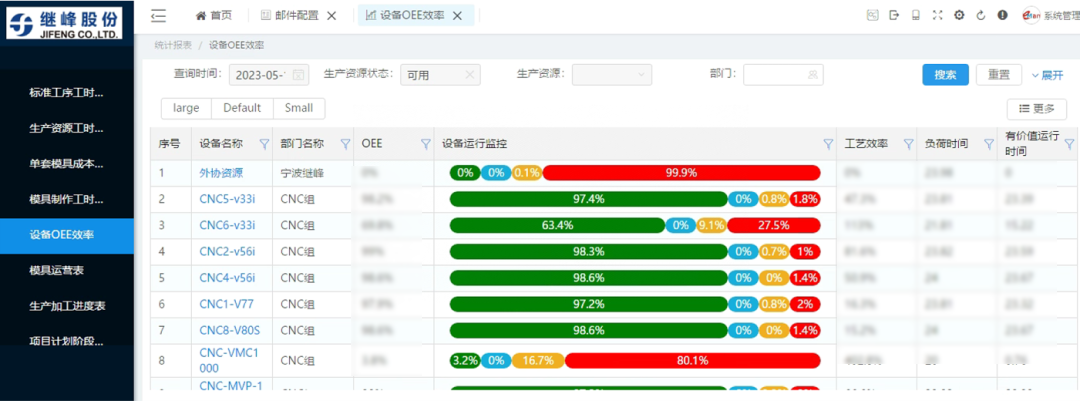The width and height of the screenshot is (1080, 401).
Task: Open settings via the gear icon
Action: tap(959, 15)
